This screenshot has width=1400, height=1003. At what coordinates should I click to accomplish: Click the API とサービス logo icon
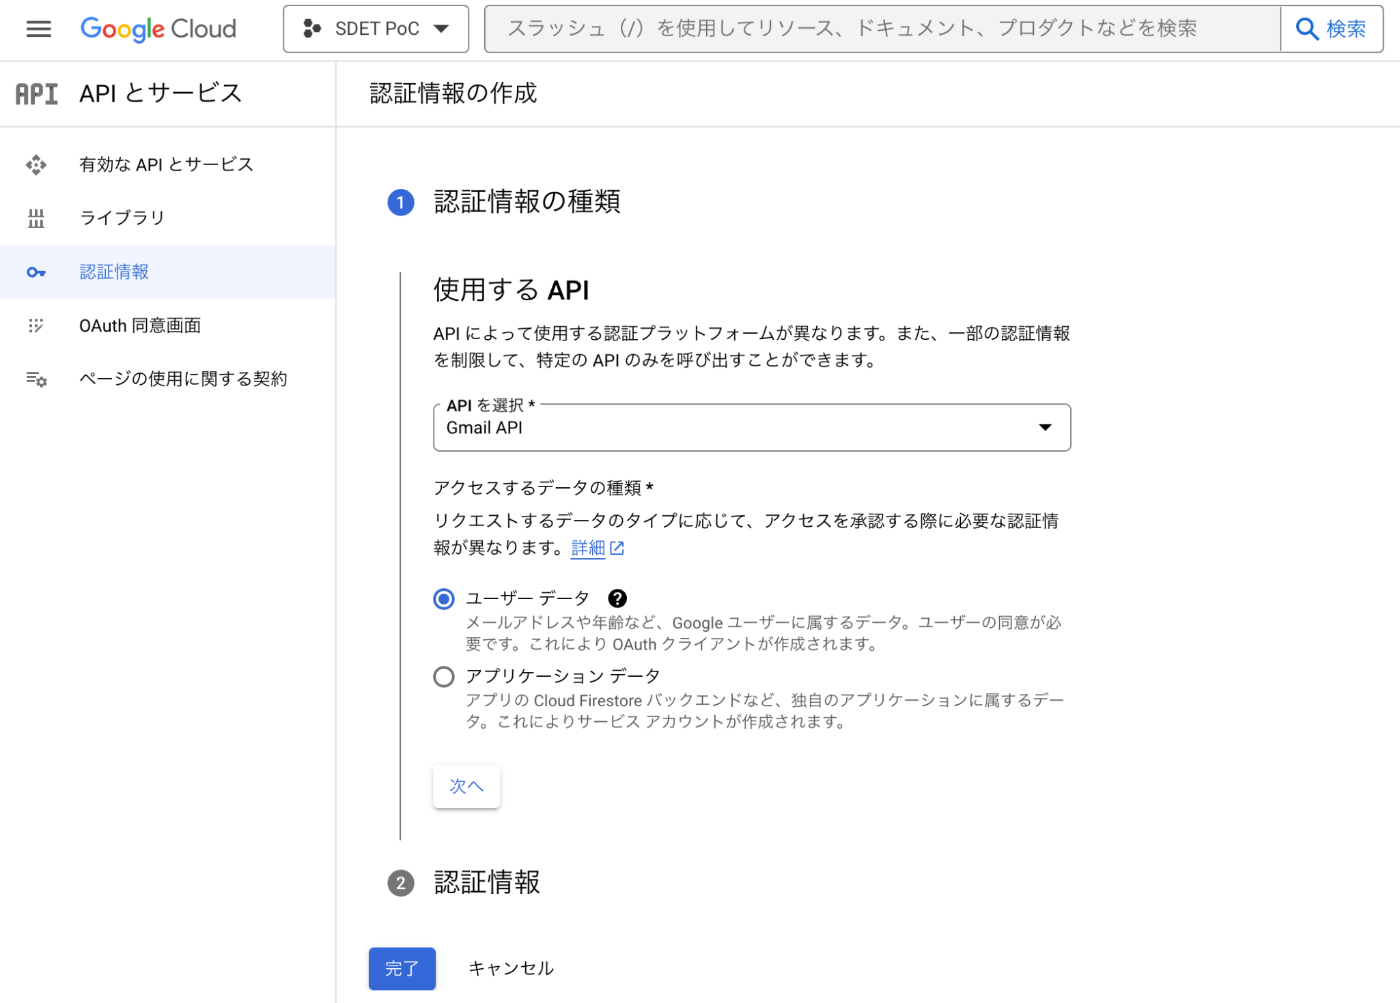coord(36,93)
